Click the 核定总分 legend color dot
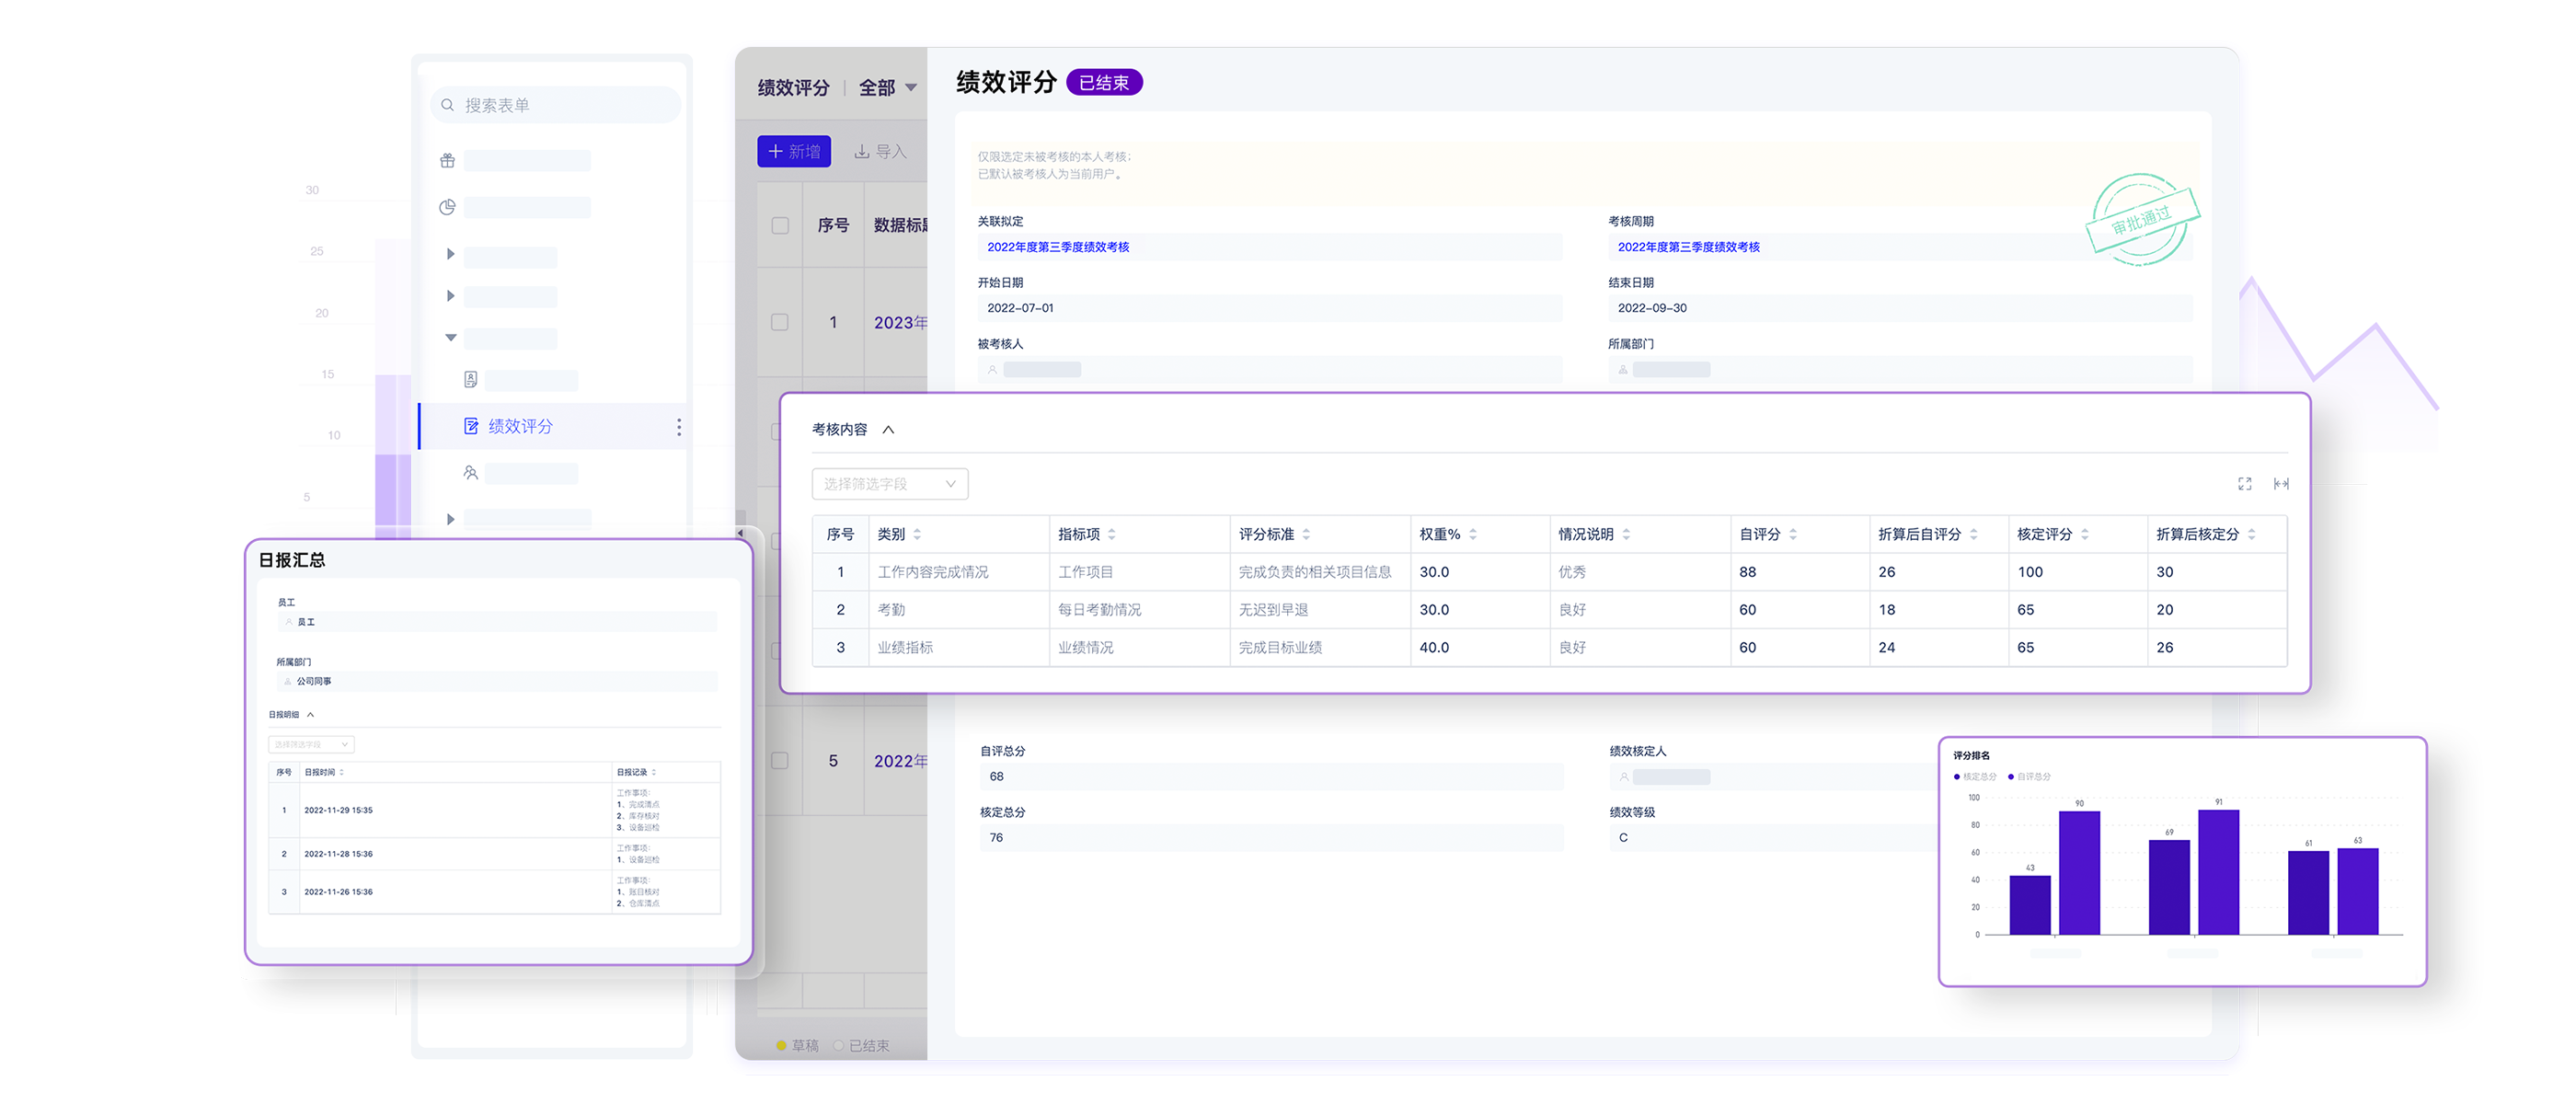 [1956, 777]
